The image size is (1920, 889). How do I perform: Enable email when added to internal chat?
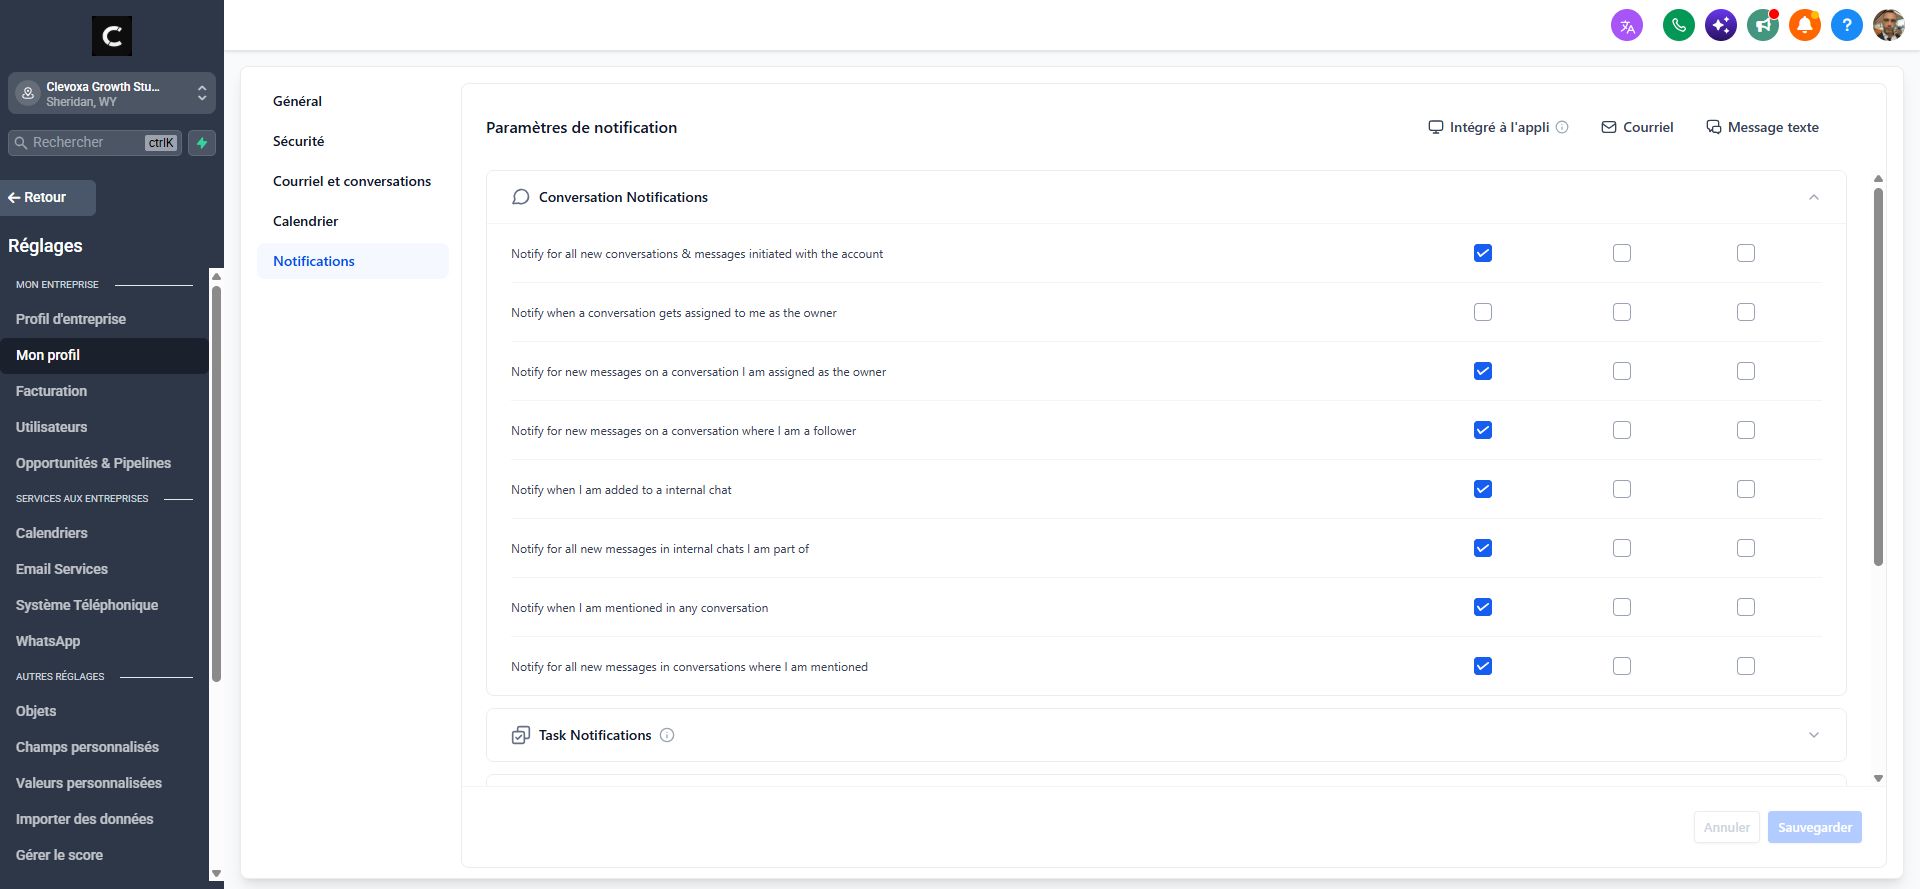[x=1622, y=489]
